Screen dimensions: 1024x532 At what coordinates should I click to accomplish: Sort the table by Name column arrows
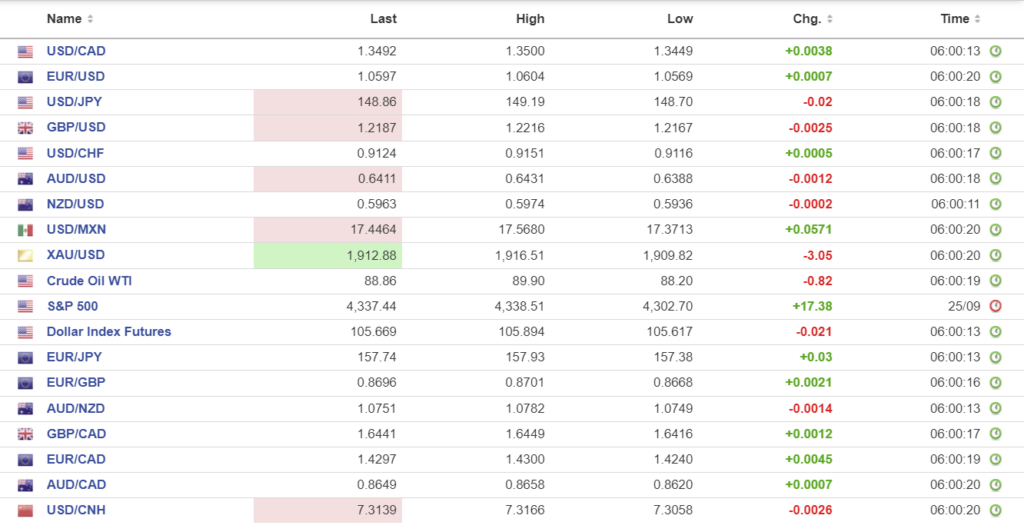click(x=91, y=19)
